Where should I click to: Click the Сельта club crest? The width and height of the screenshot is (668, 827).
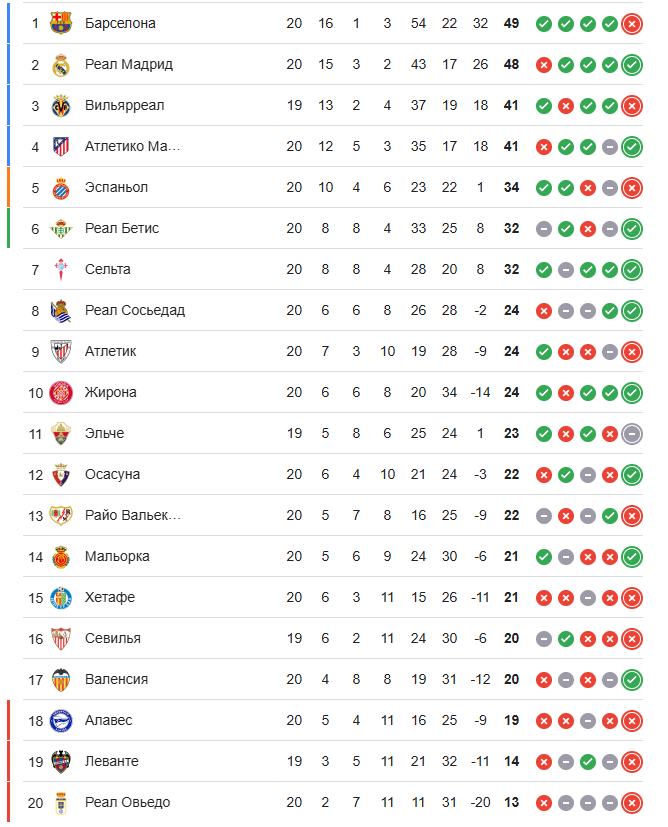click(61, 269)
